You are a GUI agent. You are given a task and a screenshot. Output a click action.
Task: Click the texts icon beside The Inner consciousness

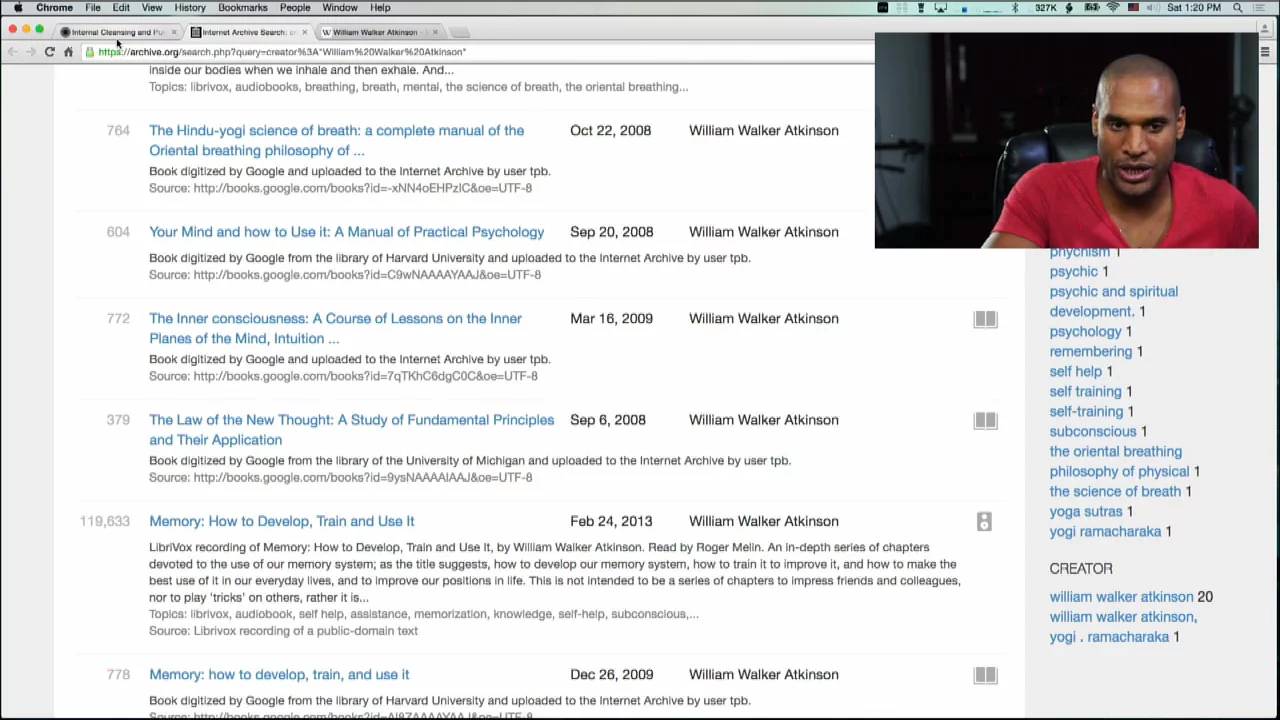pyautogui.click(x=985, y=319)
